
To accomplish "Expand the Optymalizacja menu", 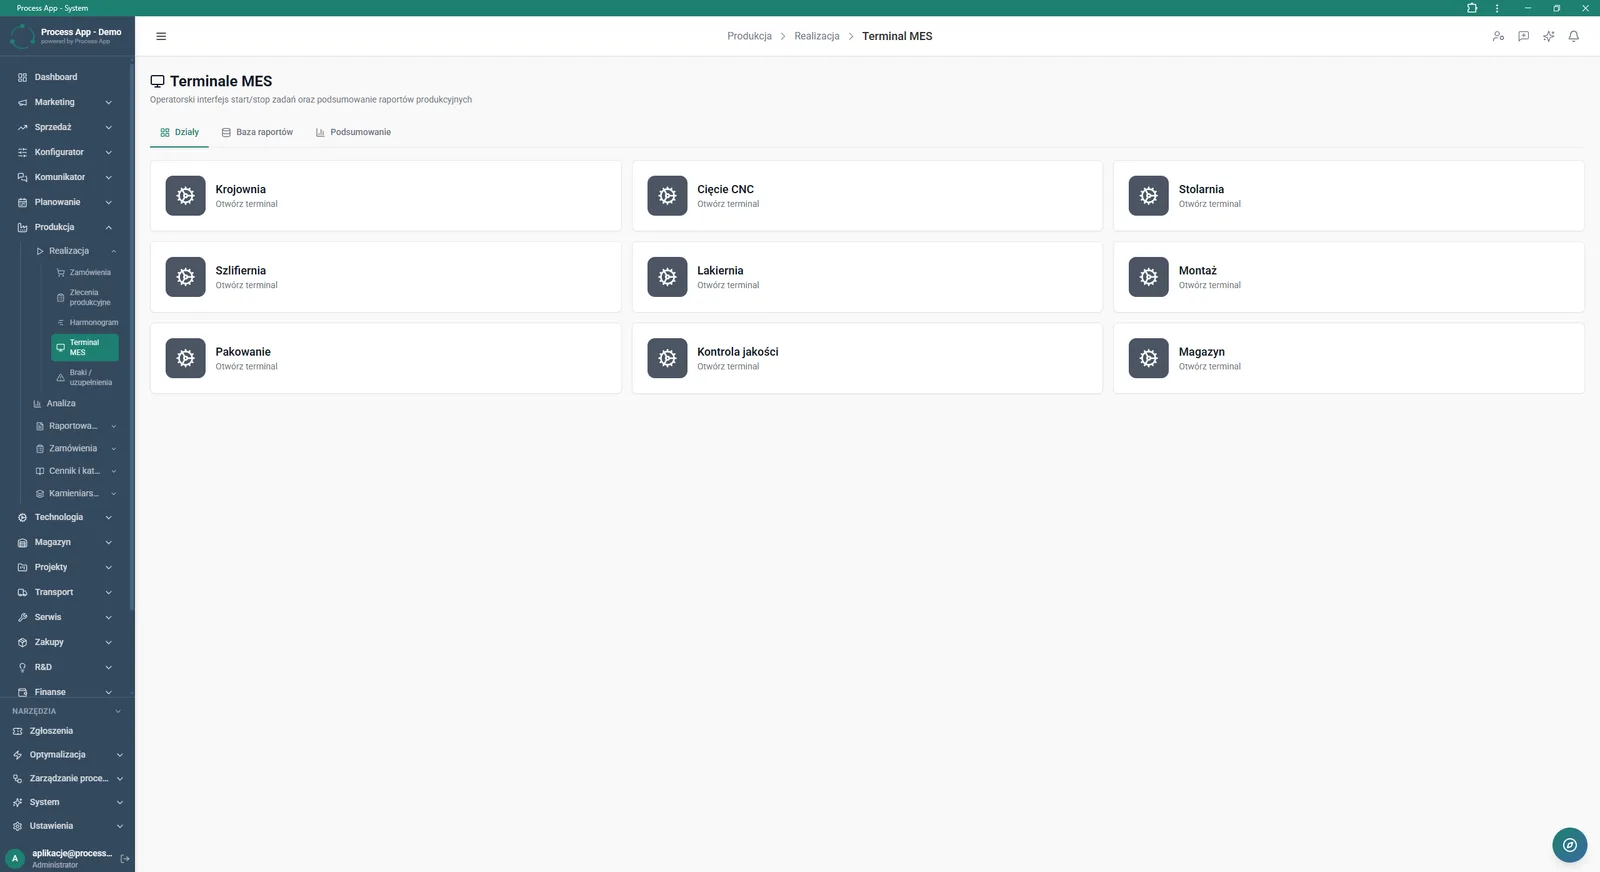I will (66, 755).
